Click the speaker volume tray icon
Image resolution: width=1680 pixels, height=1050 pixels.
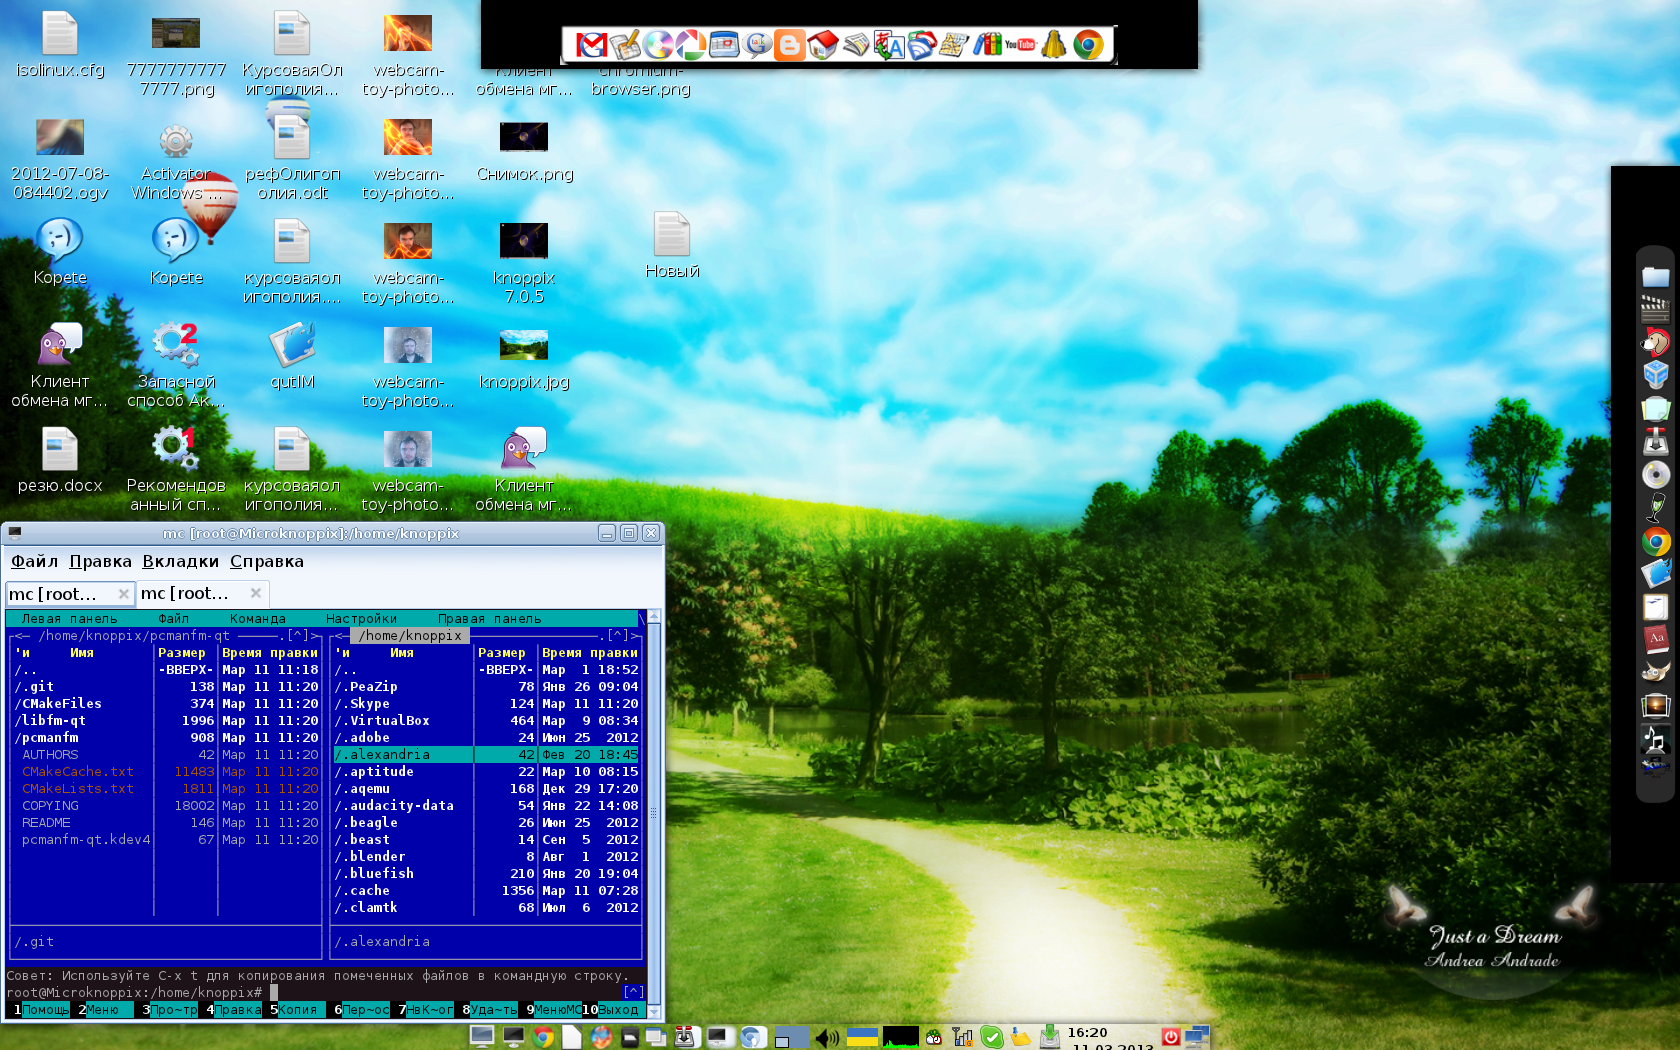(x=826, y=1038)
